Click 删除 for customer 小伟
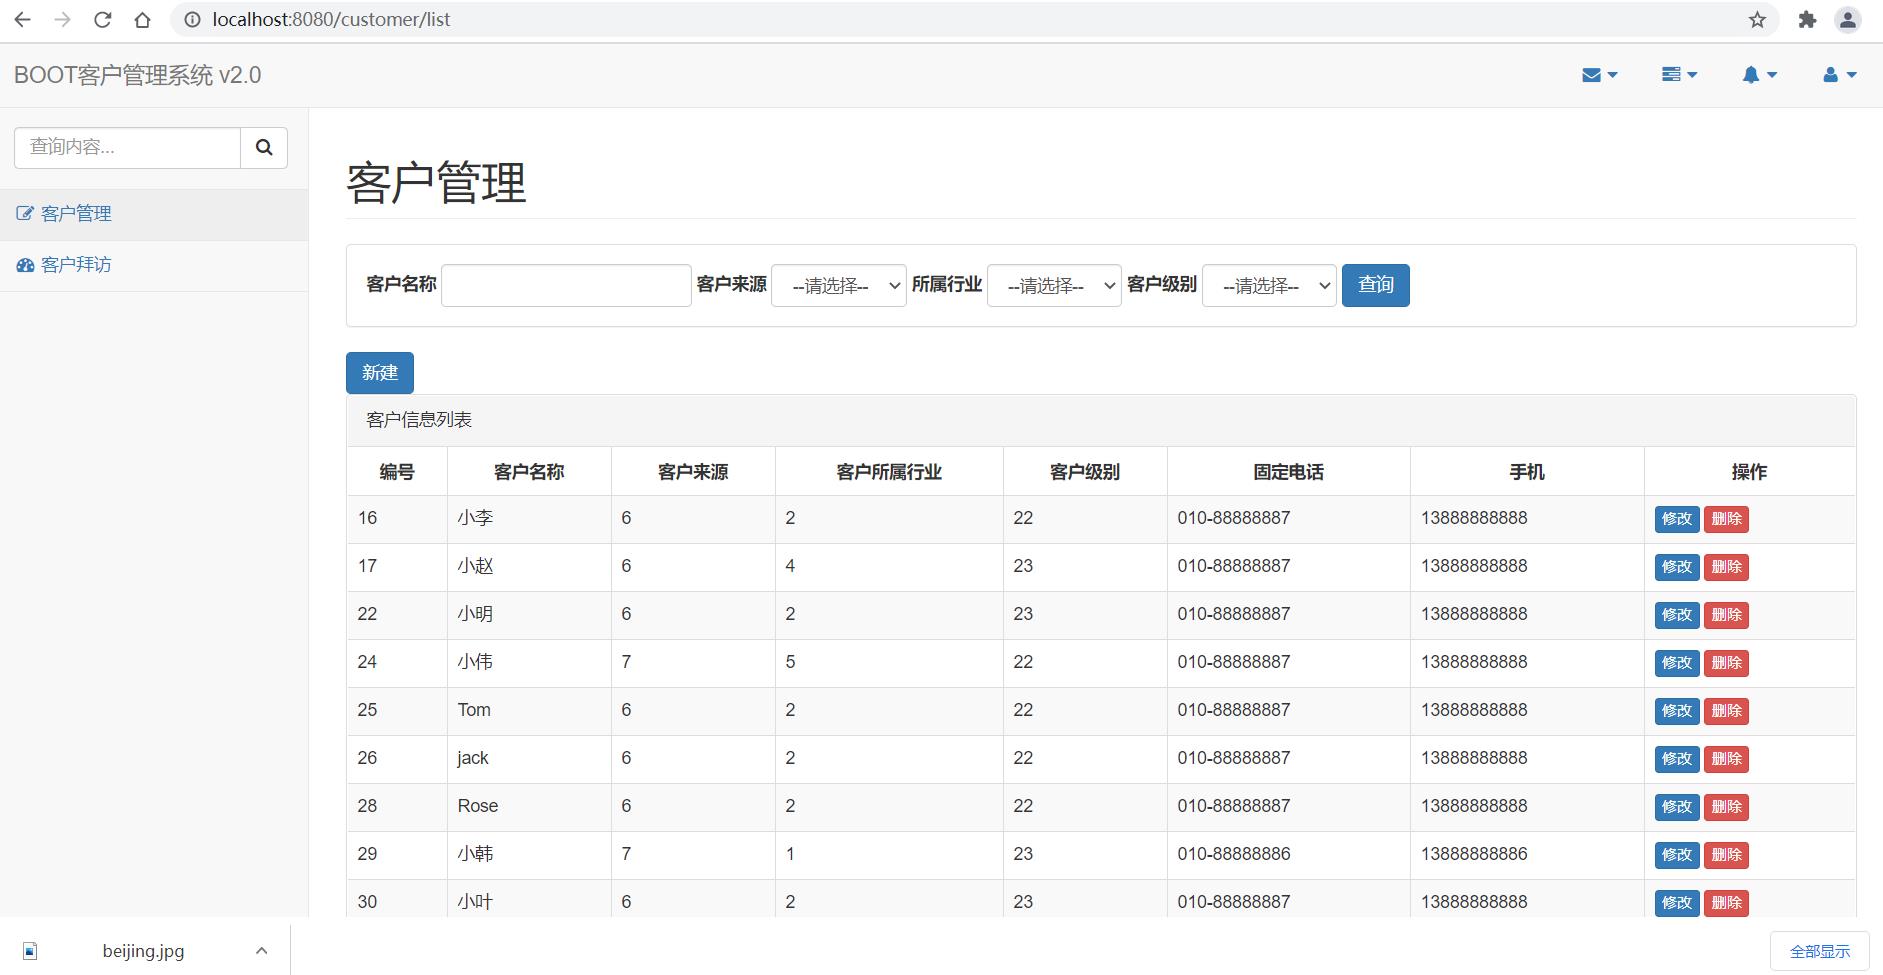The width and height of the screenshot is (1883, 975). (1726, 663)
